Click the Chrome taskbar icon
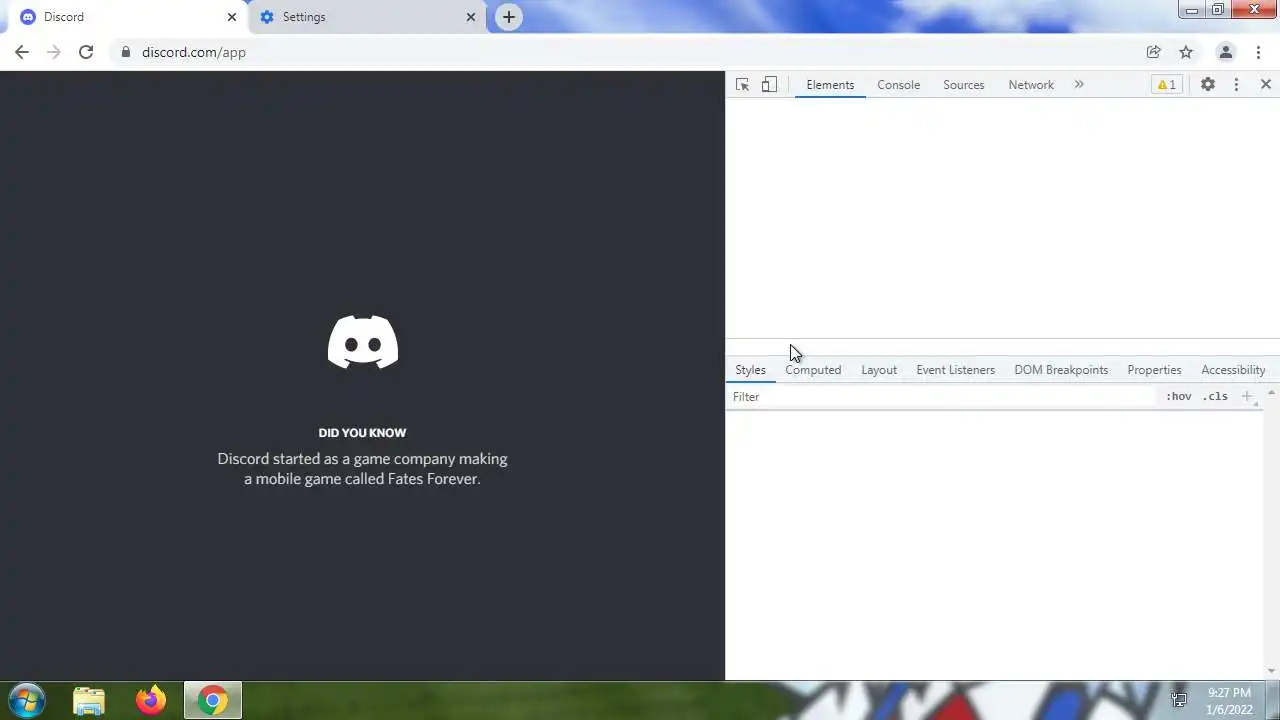 click(x=212, y=701)
